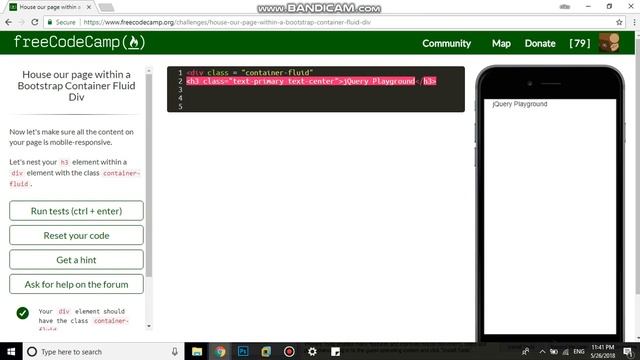Open Settings gear in taskbar
640x360 pixels.
[312, 351]
